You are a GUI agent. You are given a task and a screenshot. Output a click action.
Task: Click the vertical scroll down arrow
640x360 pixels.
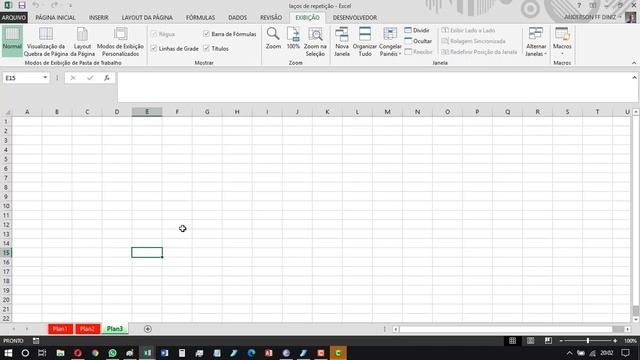pyautogui.click(x=636, y=320)
